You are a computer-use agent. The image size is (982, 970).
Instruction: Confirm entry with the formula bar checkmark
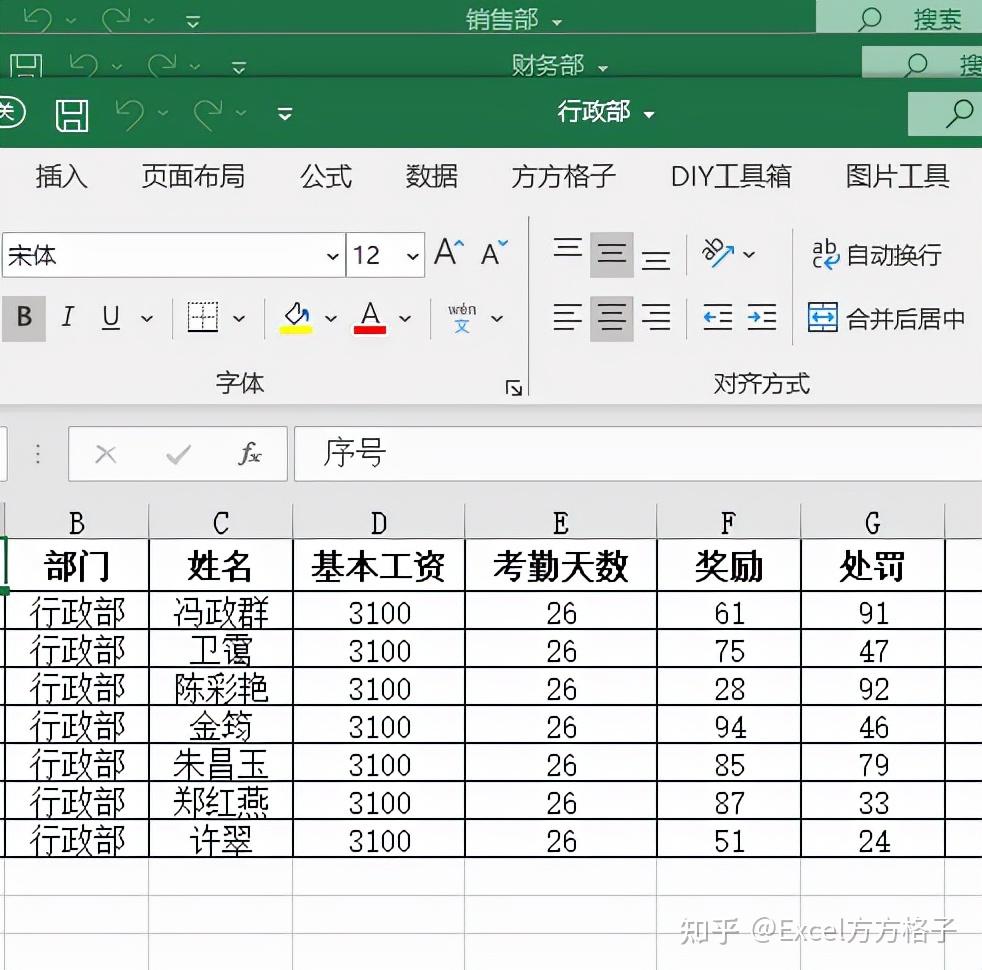(178, 454)
